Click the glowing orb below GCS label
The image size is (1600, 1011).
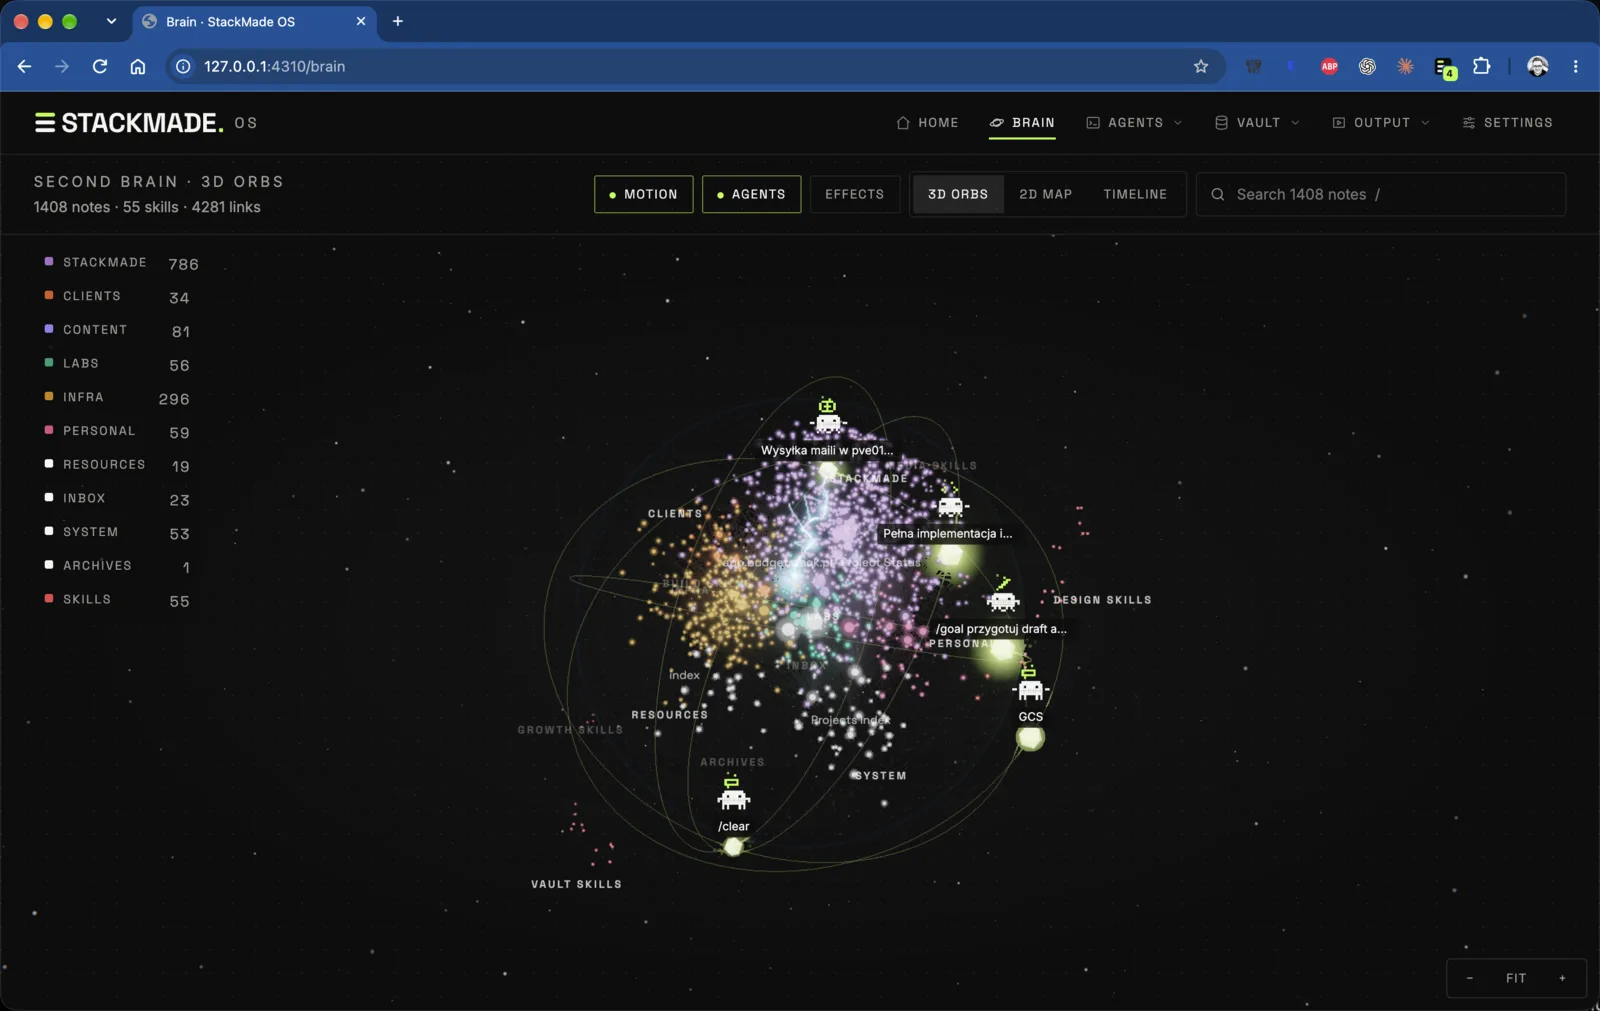pos(1030,738)
